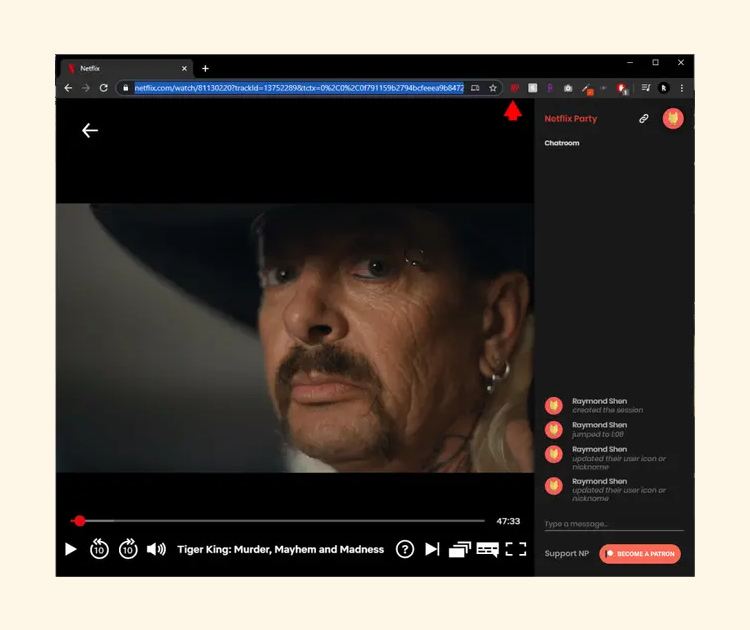Open the Chrome profile avatar
The height and width of the screenshot is (630, 750).
(663, 88)
